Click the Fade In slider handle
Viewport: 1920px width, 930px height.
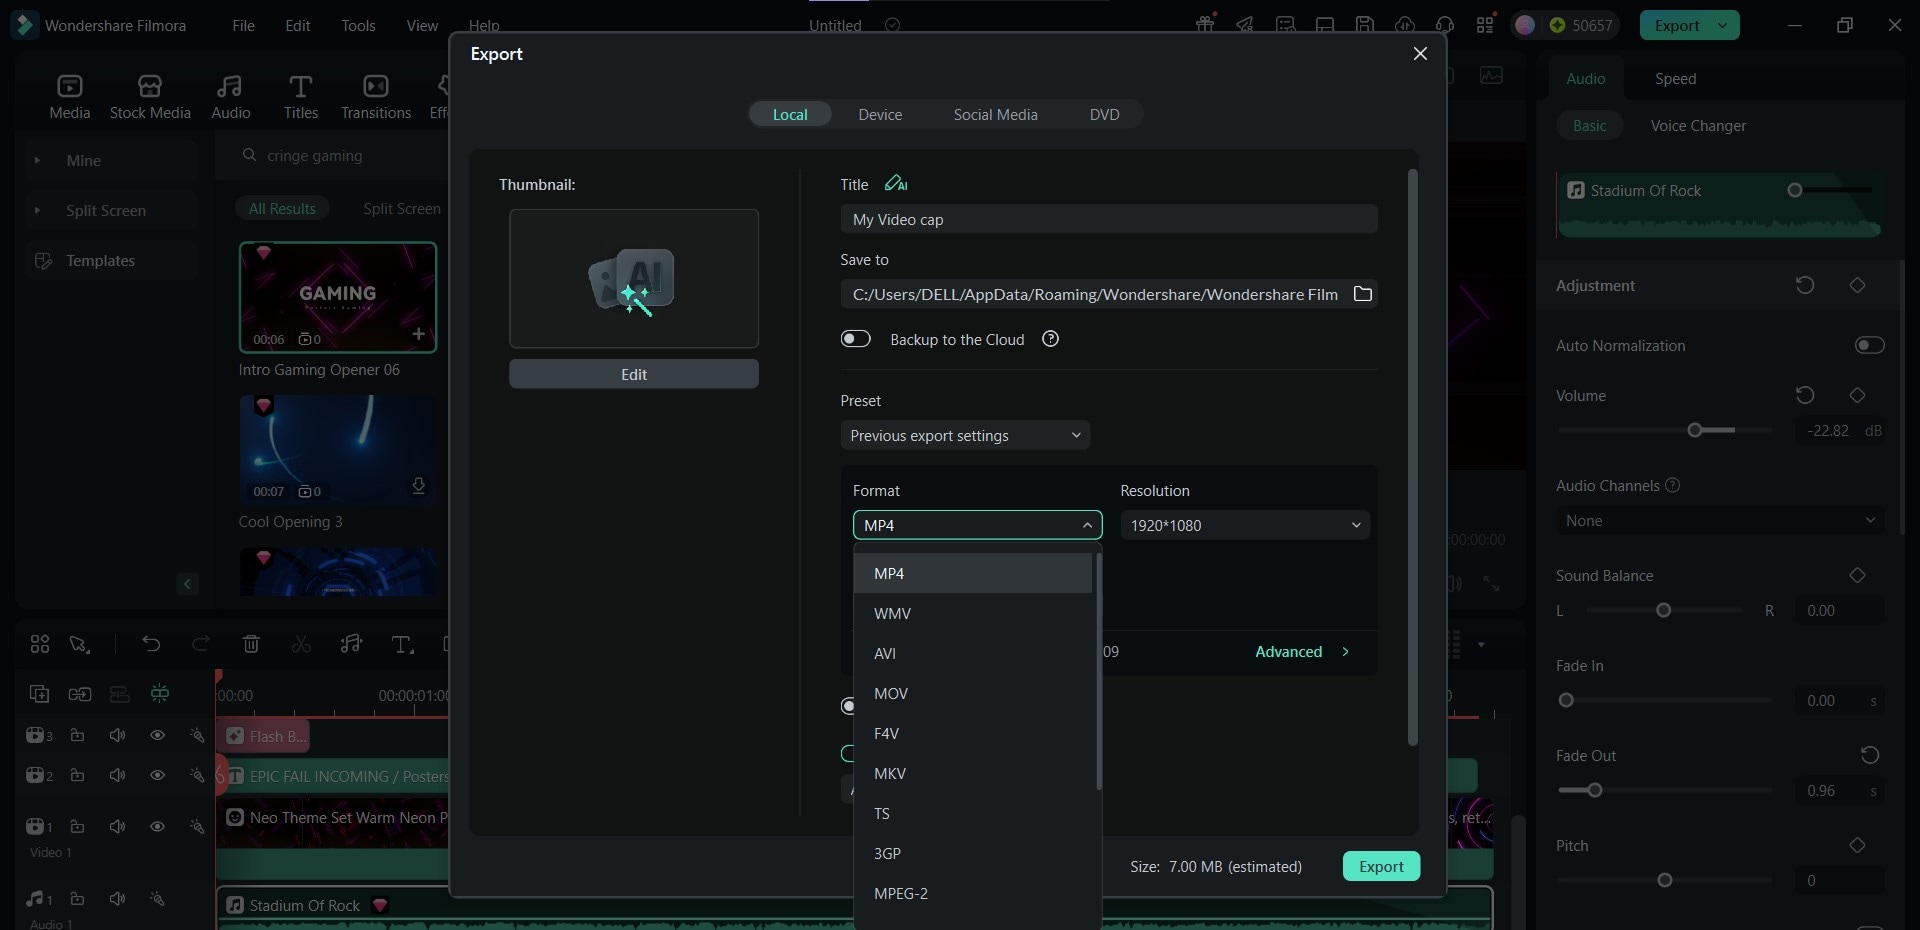coord(1566,700)
